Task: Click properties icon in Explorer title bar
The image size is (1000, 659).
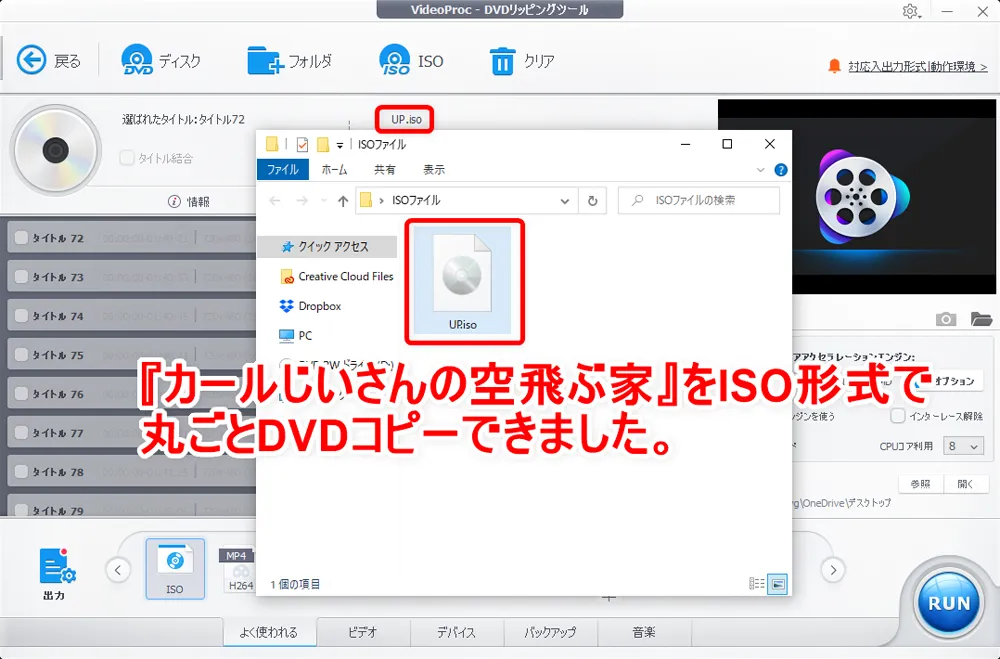Action: pos(302,145)
